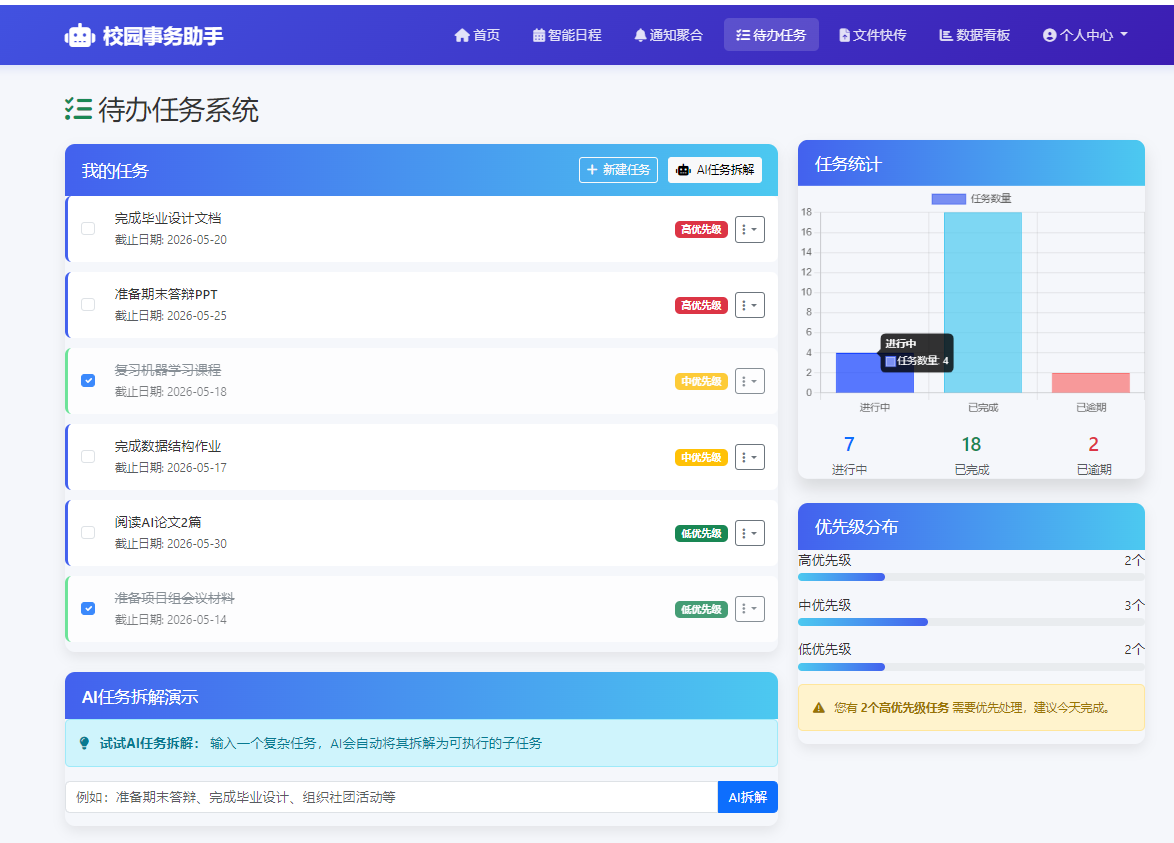
Task: Switch to the 待办任务 nav tab
Action: (x=771, y=34)
